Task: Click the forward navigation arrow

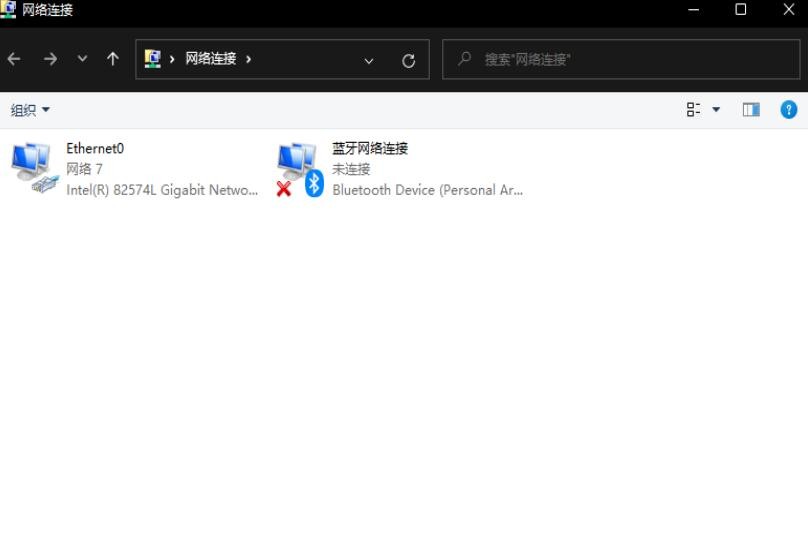Action: coord(50,59)
